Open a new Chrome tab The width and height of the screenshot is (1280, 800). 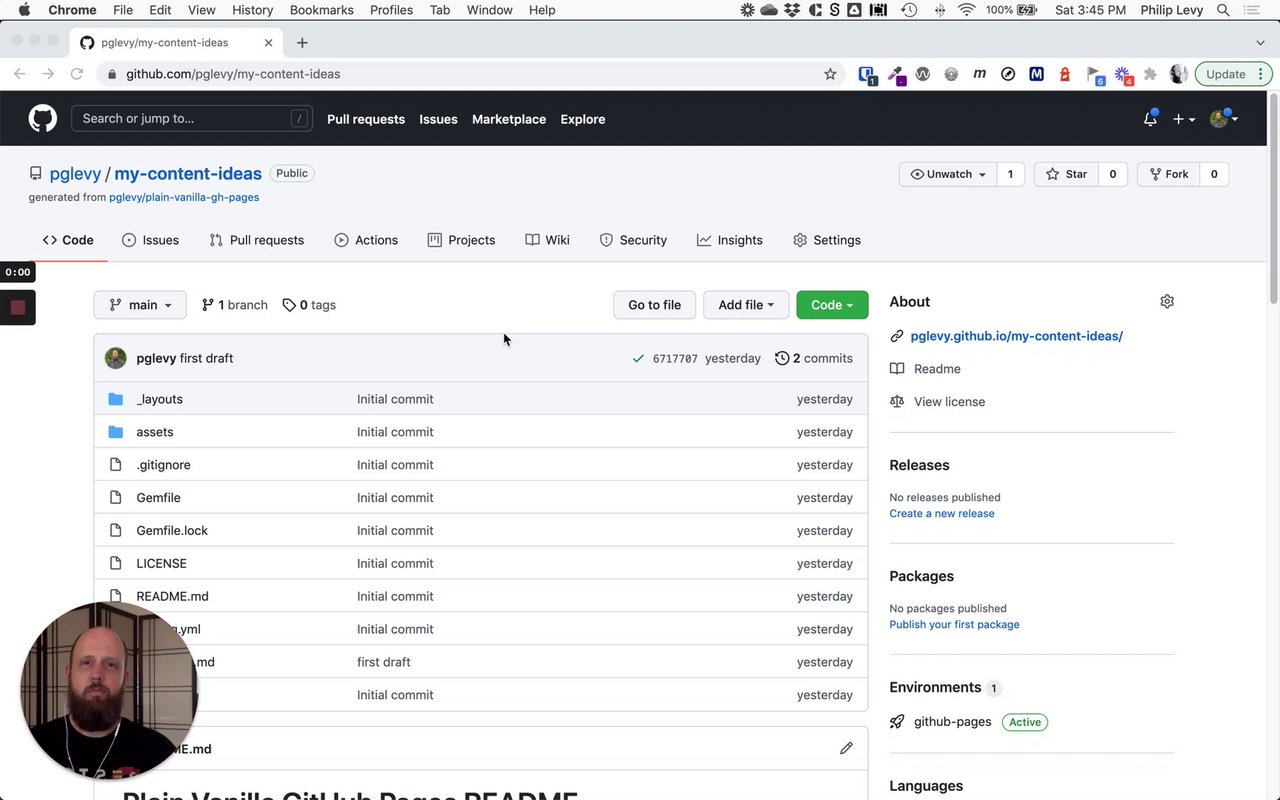click(x=302, y=43)
